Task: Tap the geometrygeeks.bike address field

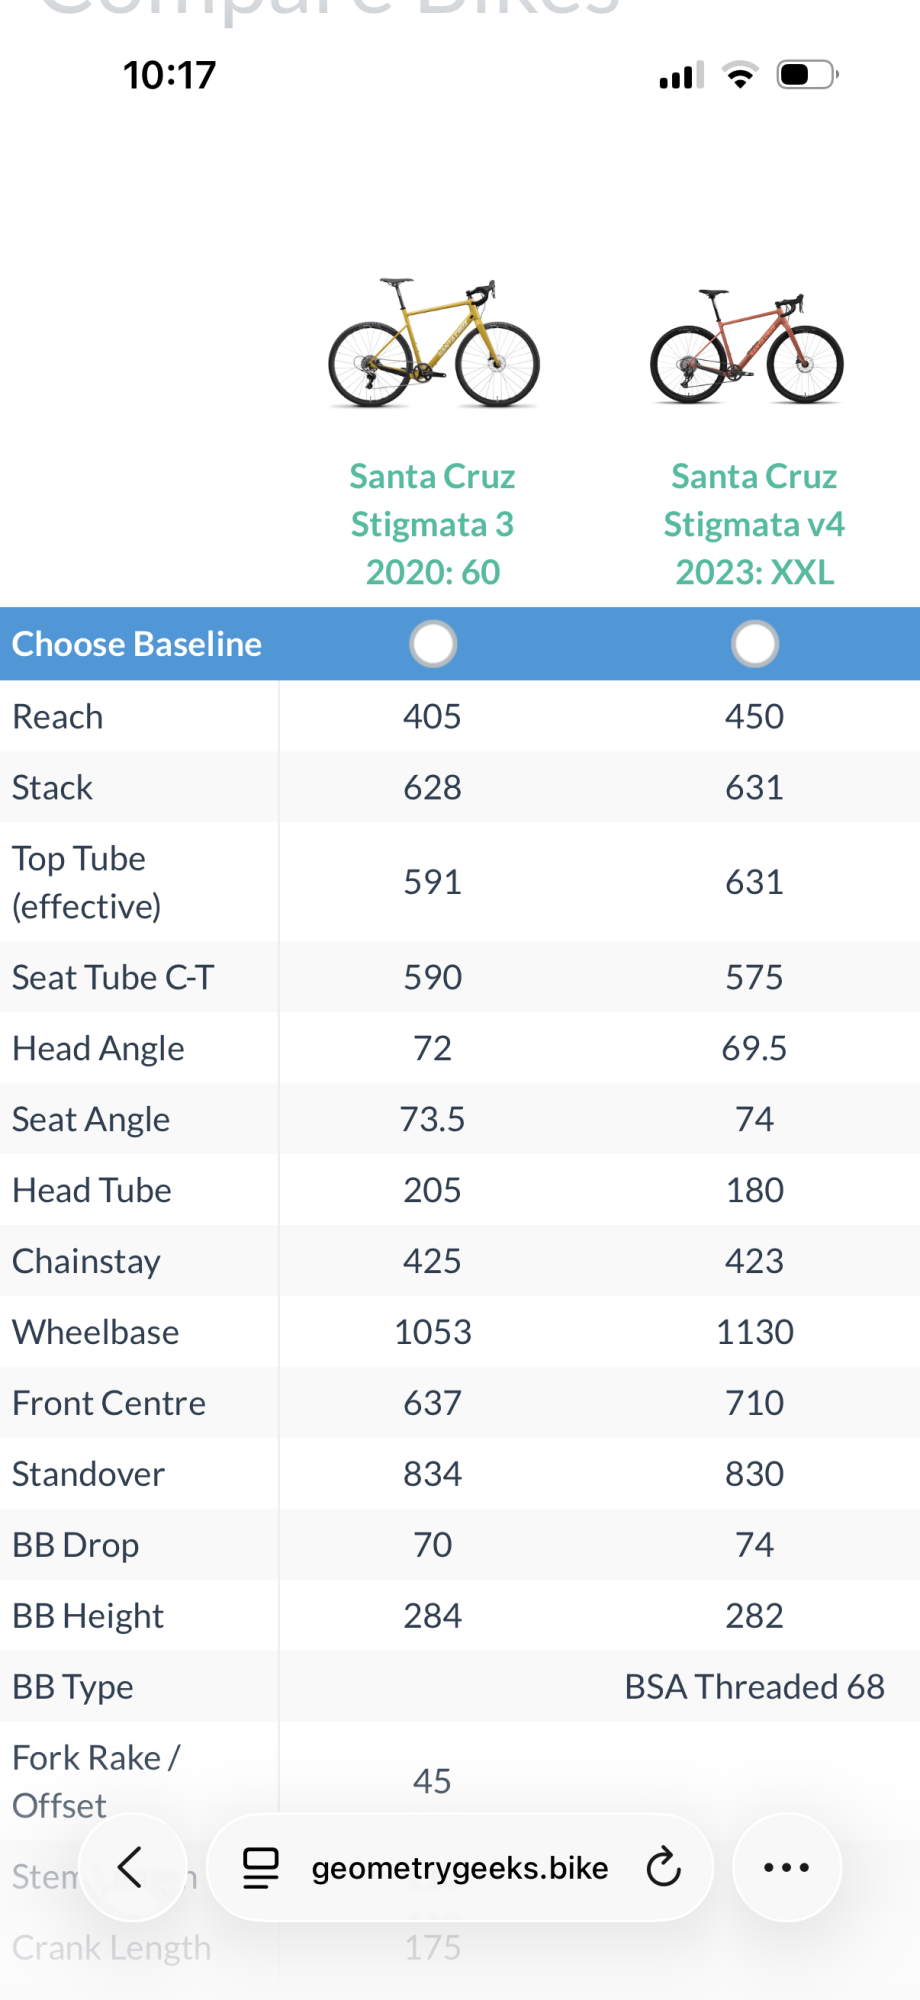Action: coord(460,1867)
